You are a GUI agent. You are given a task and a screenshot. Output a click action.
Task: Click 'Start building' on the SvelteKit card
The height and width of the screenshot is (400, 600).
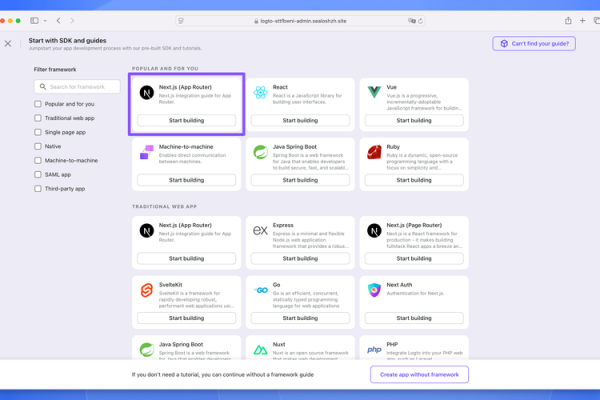[x=186, y=318]
